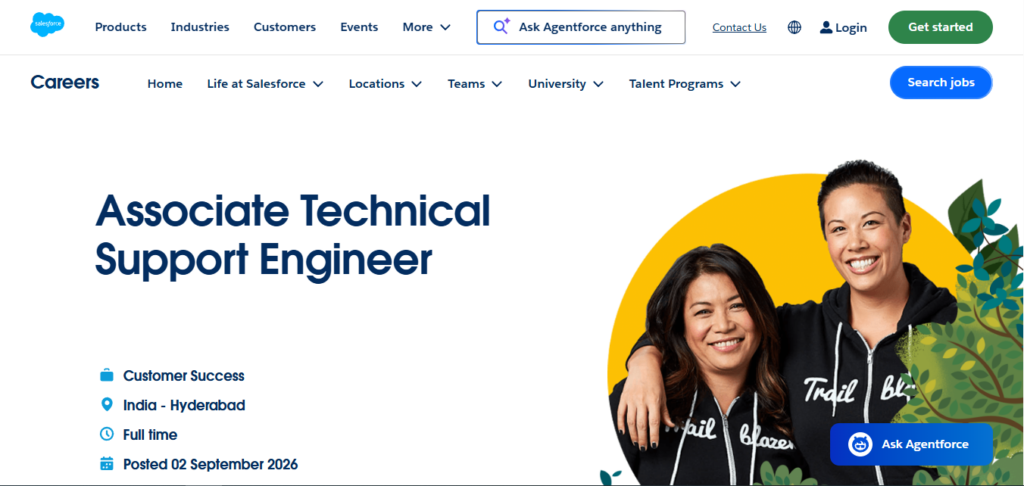Click the location pin icon beside India - Hyderabad
Screen dimensions: 1024x486
[106, 405]
